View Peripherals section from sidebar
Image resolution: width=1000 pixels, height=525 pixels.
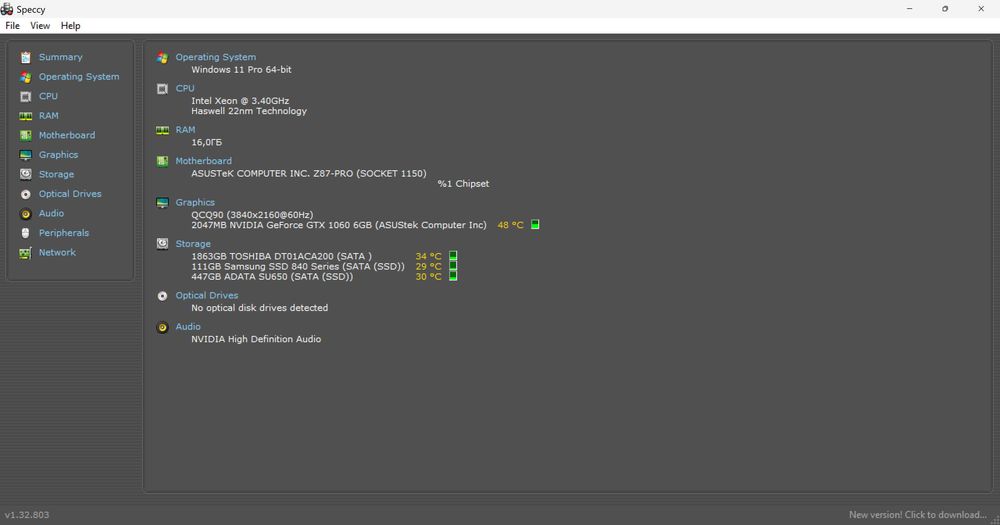[64, 233]
